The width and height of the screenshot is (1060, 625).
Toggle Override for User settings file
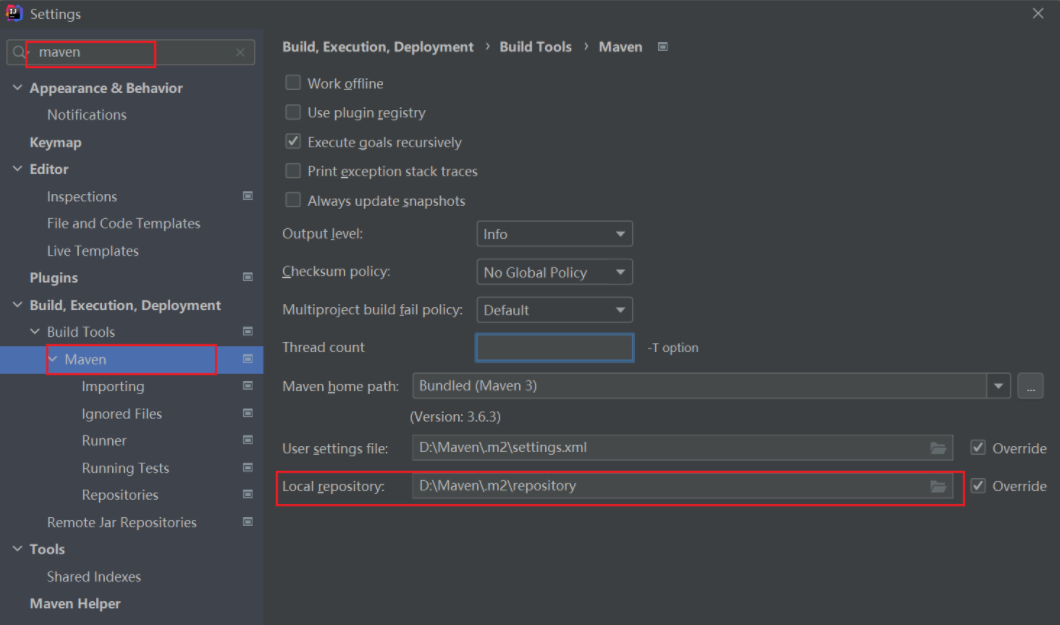tap(978, 447)
